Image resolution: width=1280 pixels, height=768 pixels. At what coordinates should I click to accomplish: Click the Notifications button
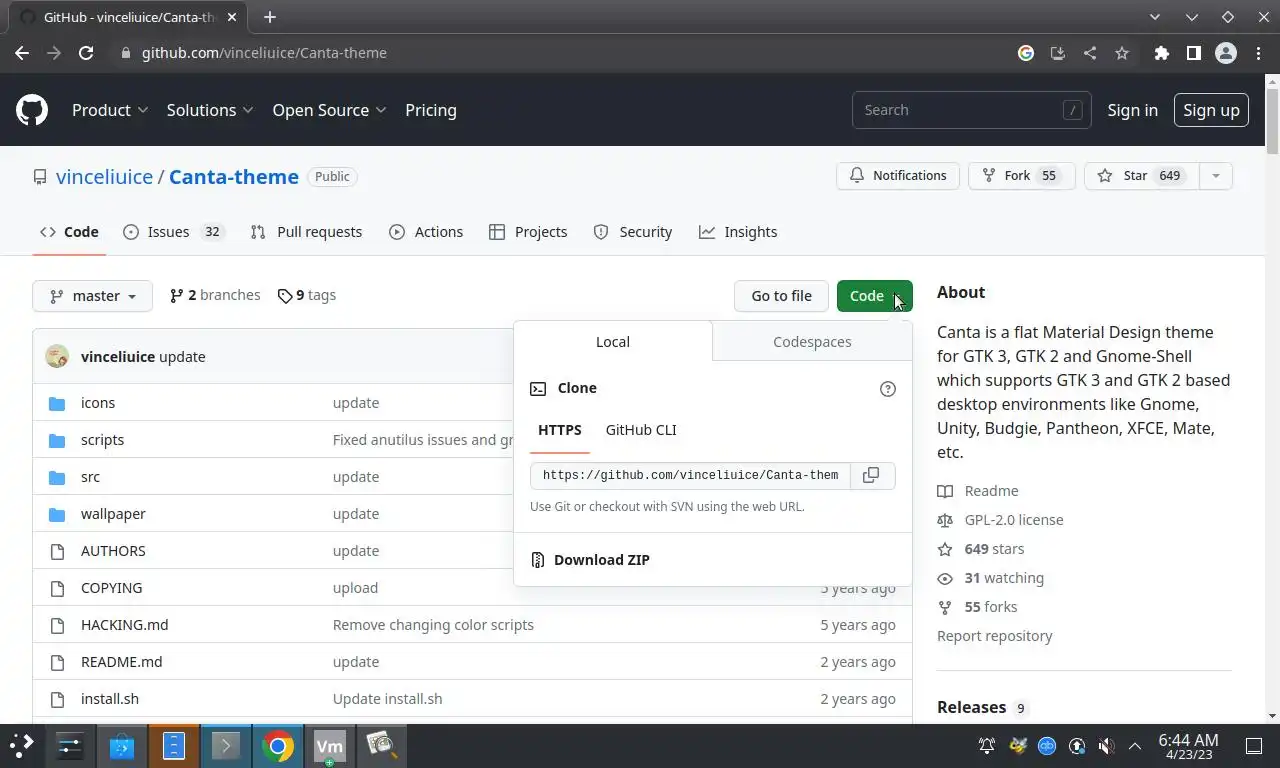point(898,176)
